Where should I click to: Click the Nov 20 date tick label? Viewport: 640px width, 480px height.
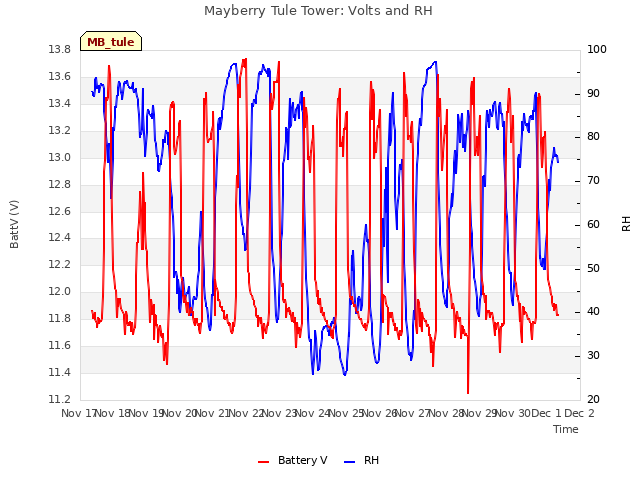point(179,413)
